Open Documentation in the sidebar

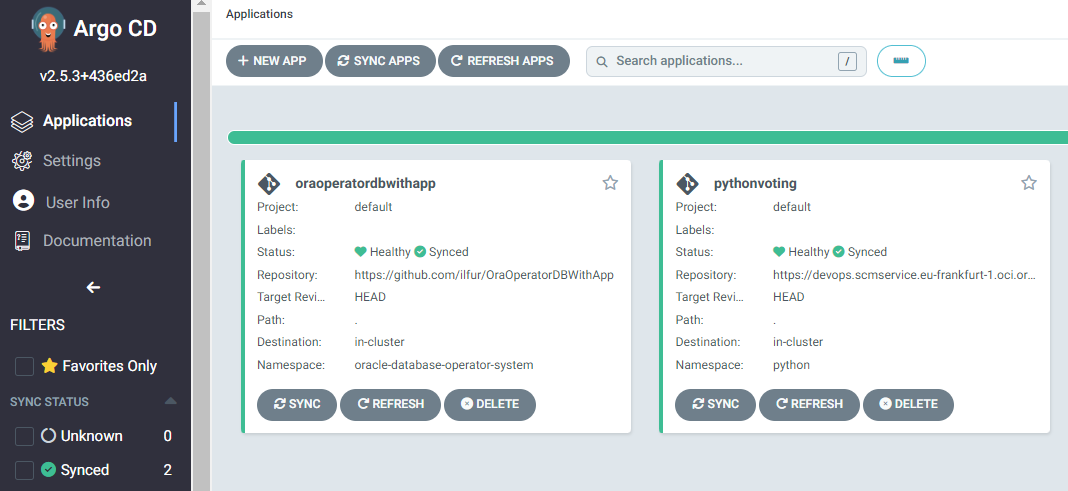click(x=97, y=240)
